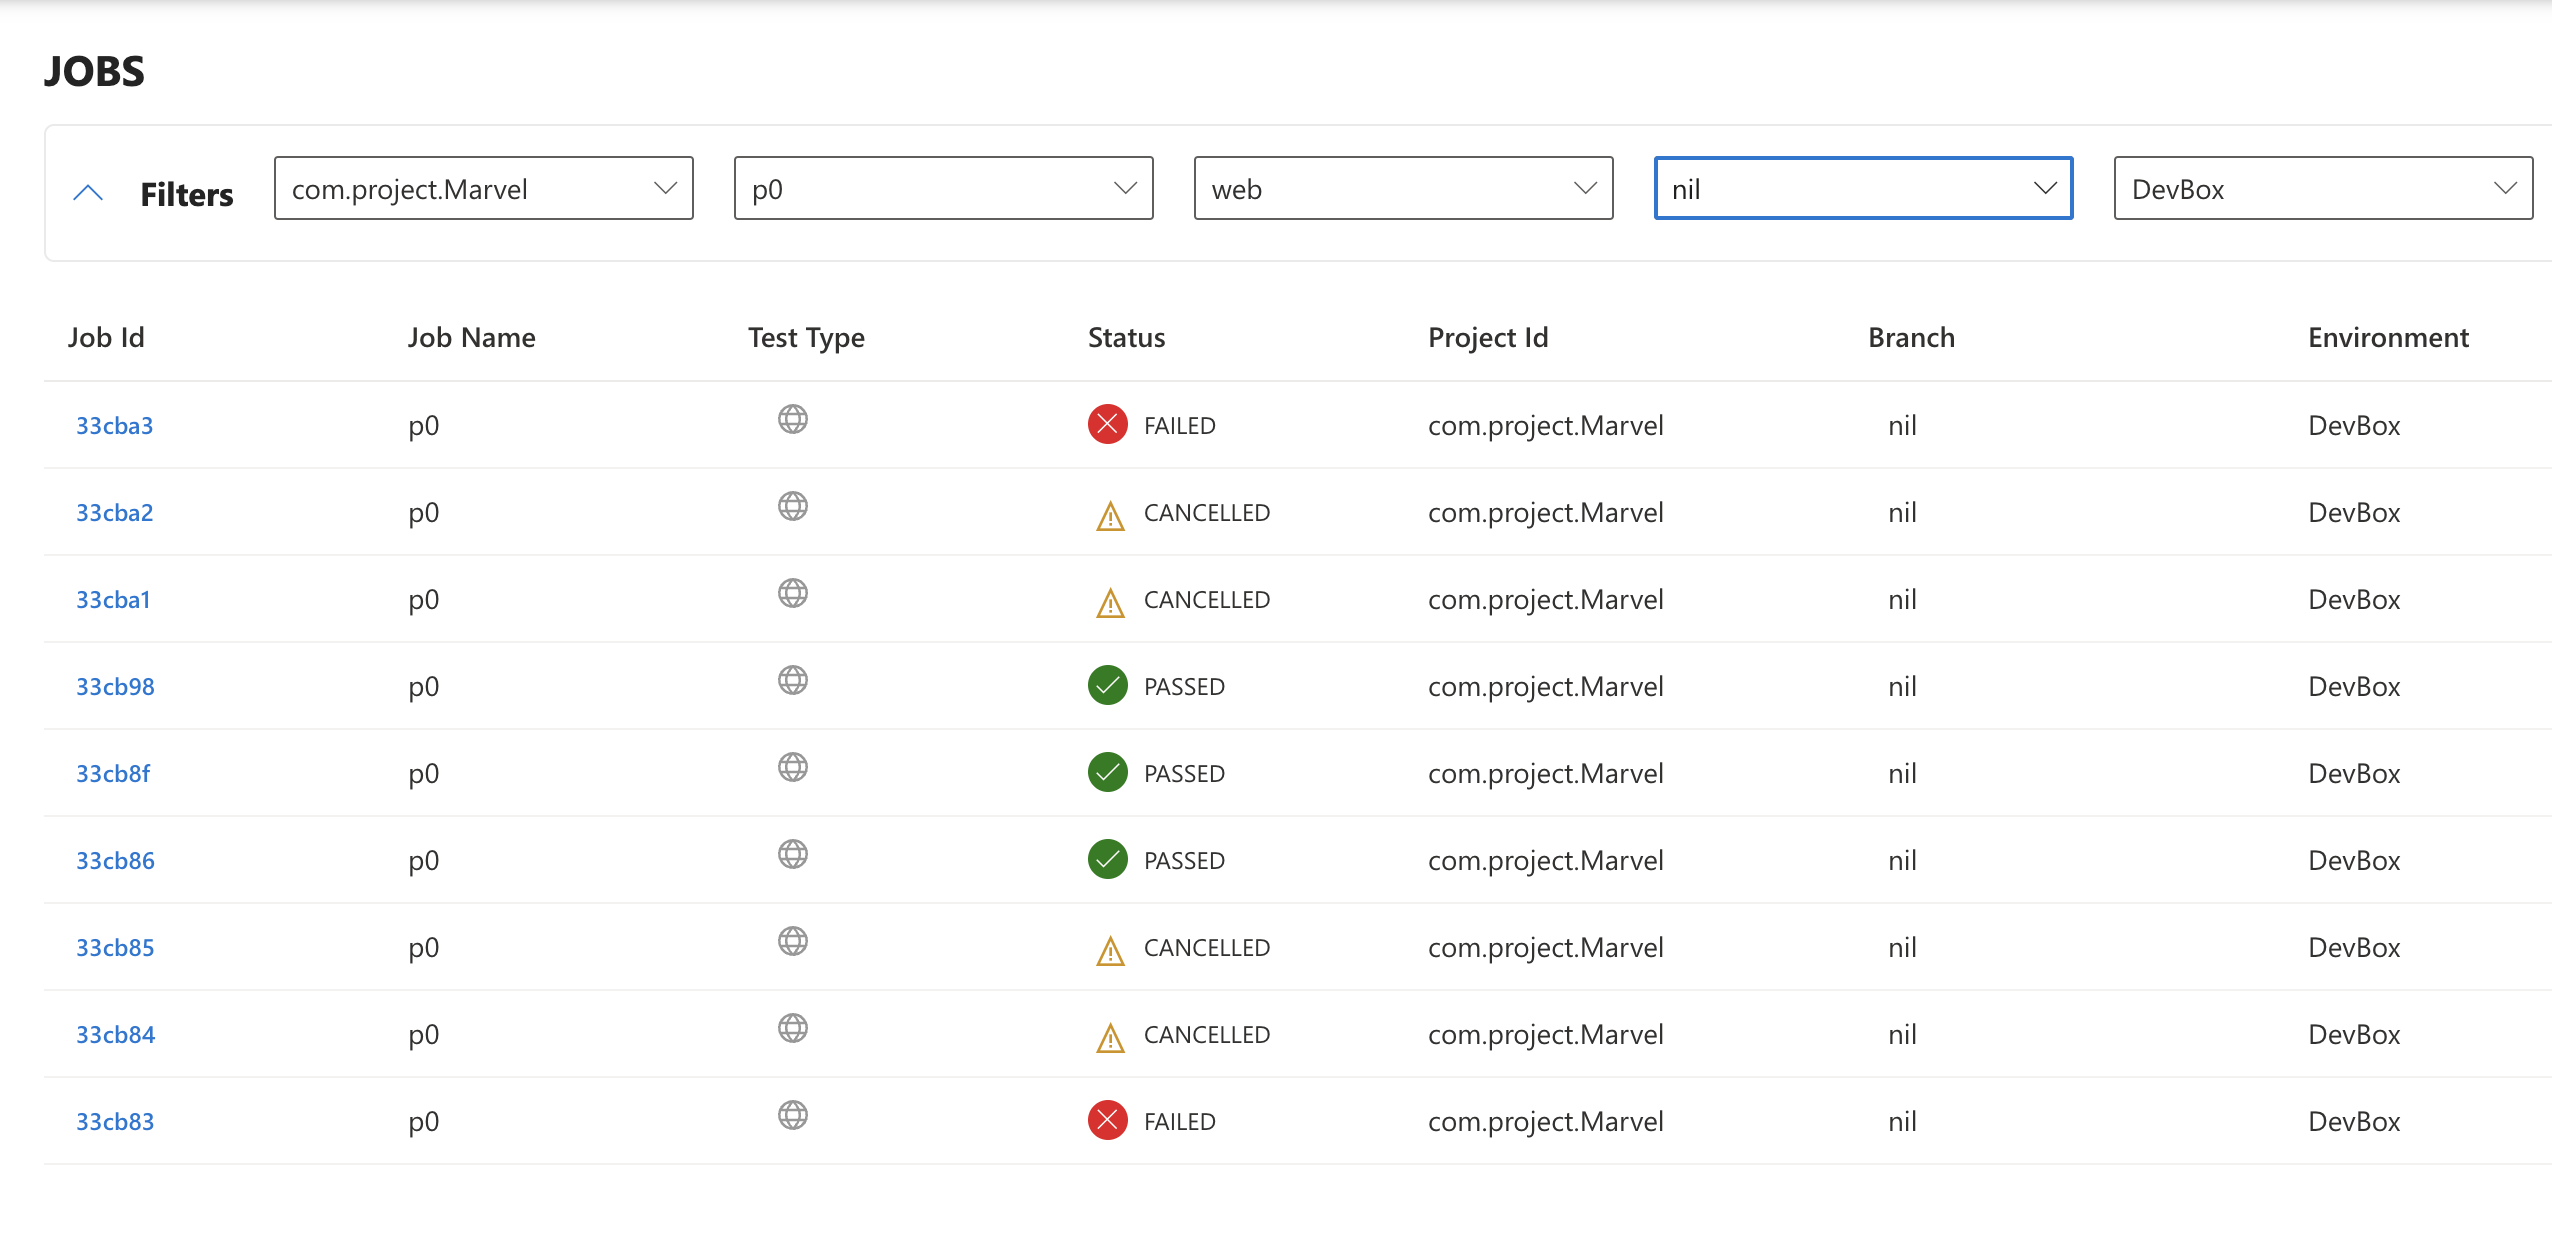
Task: Open job link 33cb98
Action: click(x=115, y=687)
